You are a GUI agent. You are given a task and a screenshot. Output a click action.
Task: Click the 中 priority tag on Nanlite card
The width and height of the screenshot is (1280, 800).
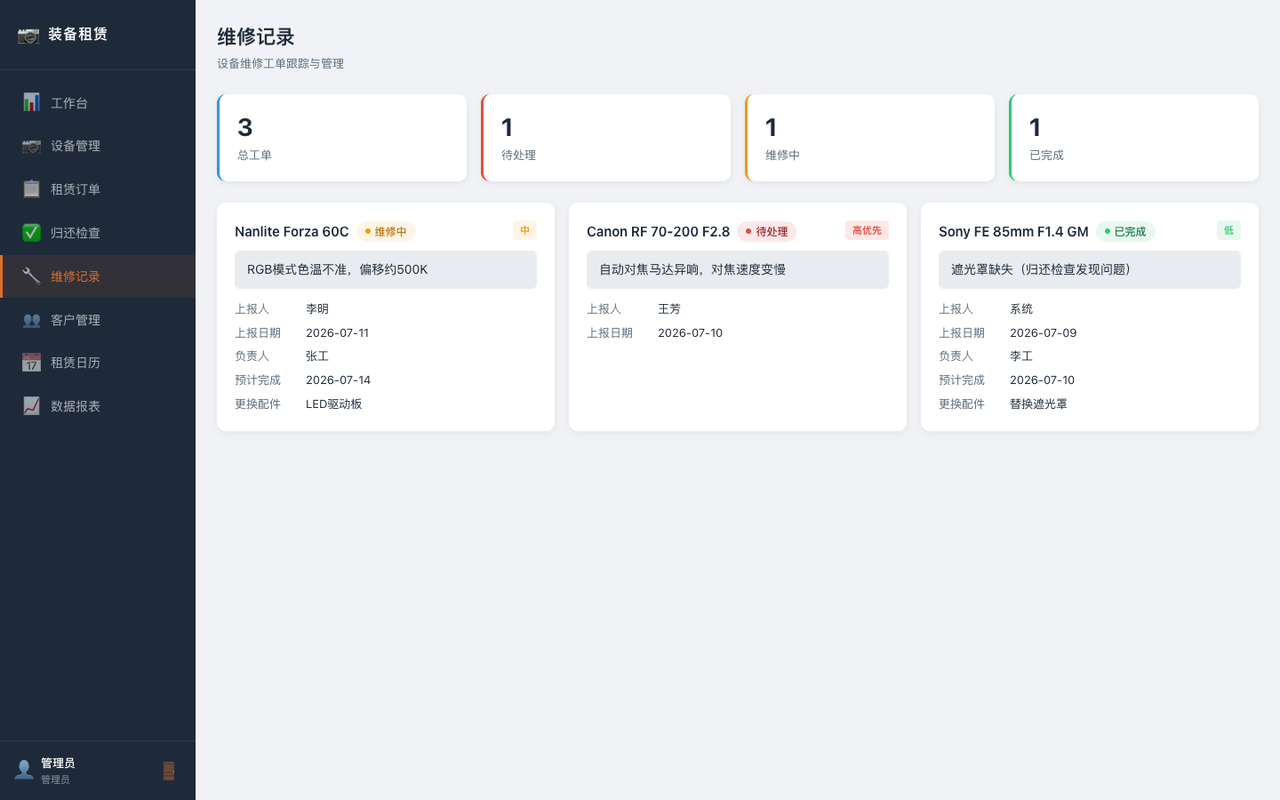click(525, 231)
